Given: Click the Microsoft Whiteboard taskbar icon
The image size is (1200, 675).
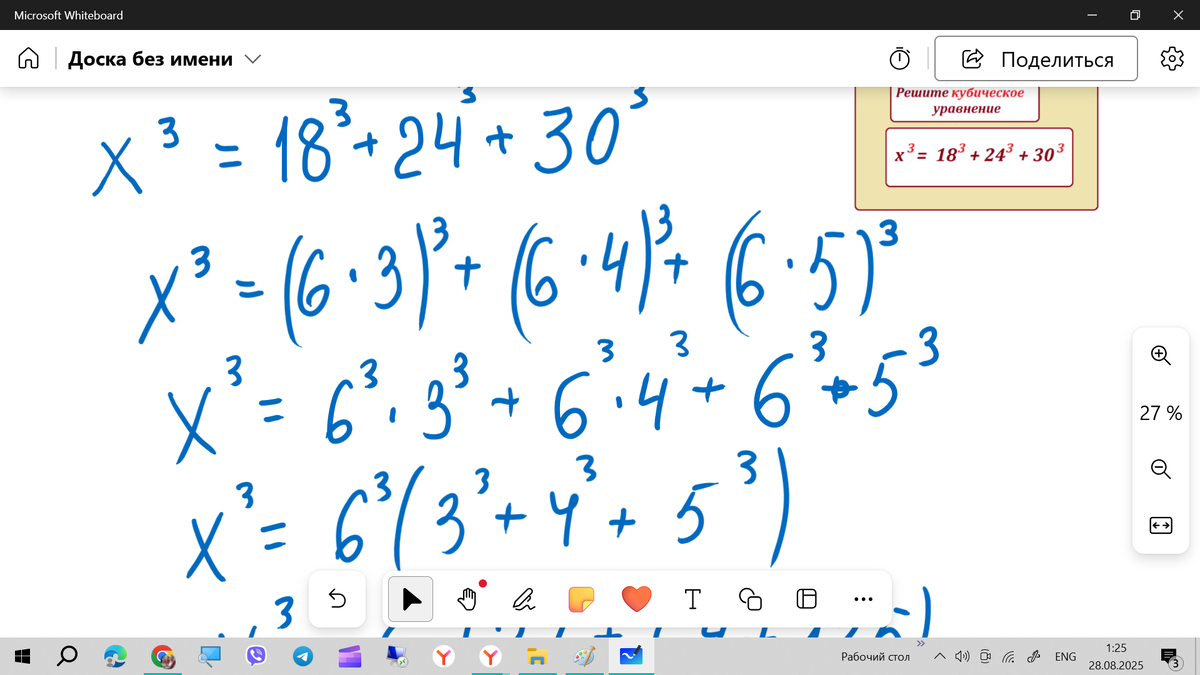Looking at the screenshot, I should pyautogui.click(x=631, y=656).
